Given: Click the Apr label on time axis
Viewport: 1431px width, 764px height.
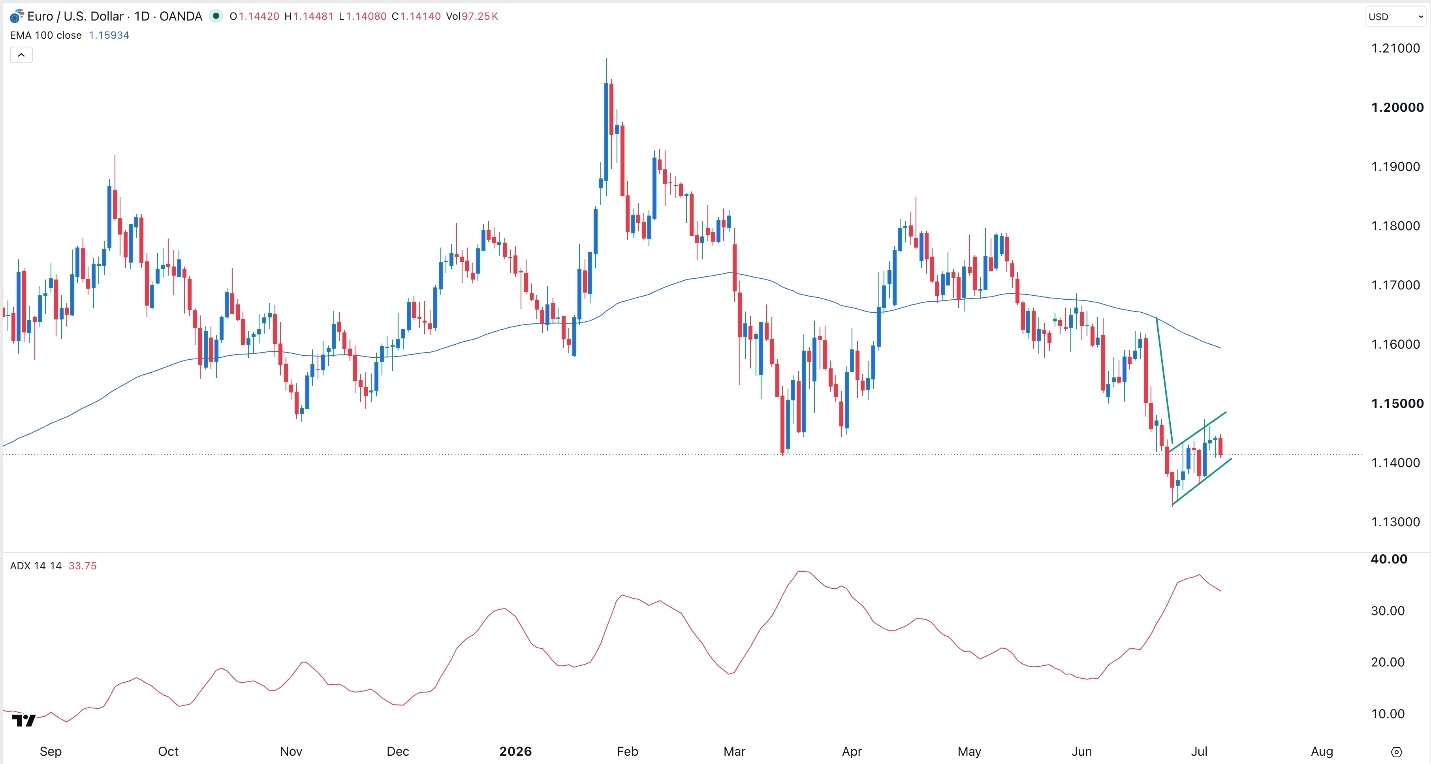Looking at the screenshot, I should click(x=852, y=751).
